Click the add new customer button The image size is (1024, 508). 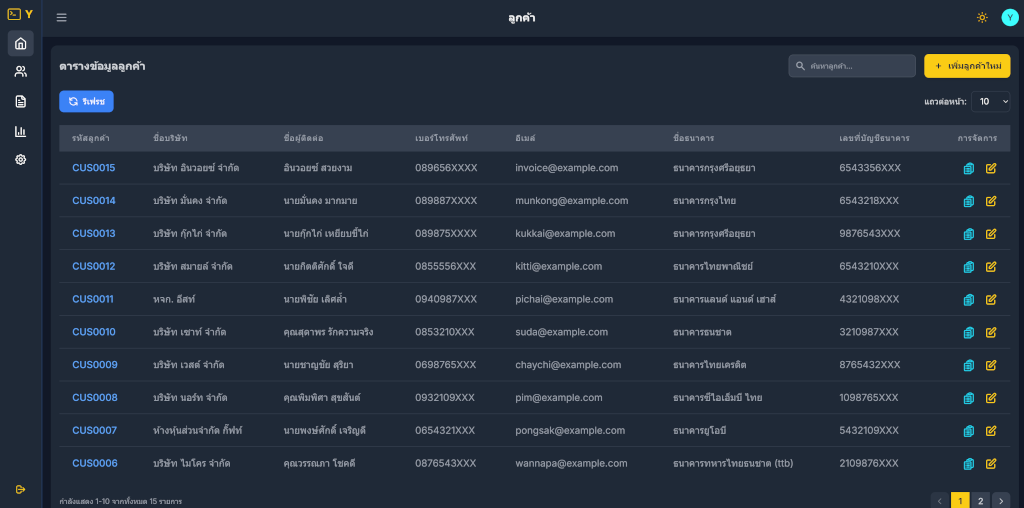(966, 66)
